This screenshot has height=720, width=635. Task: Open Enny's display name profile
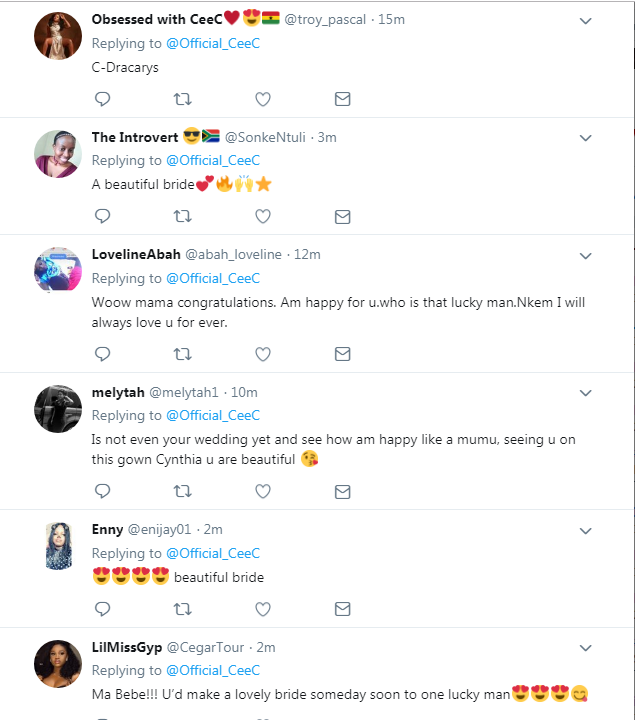106,529
